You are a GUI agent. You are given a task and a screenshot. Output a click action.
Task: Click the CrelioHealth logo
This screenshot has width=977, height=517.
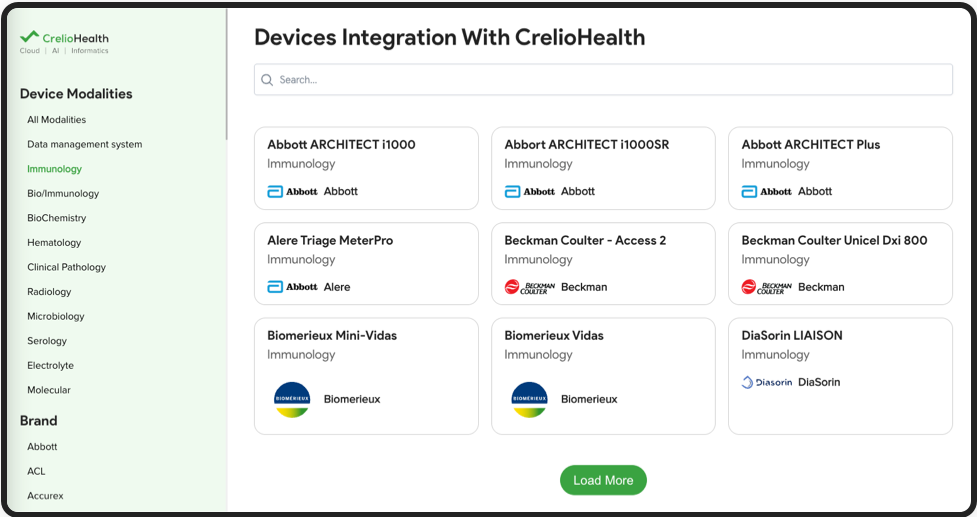[64, 42]
